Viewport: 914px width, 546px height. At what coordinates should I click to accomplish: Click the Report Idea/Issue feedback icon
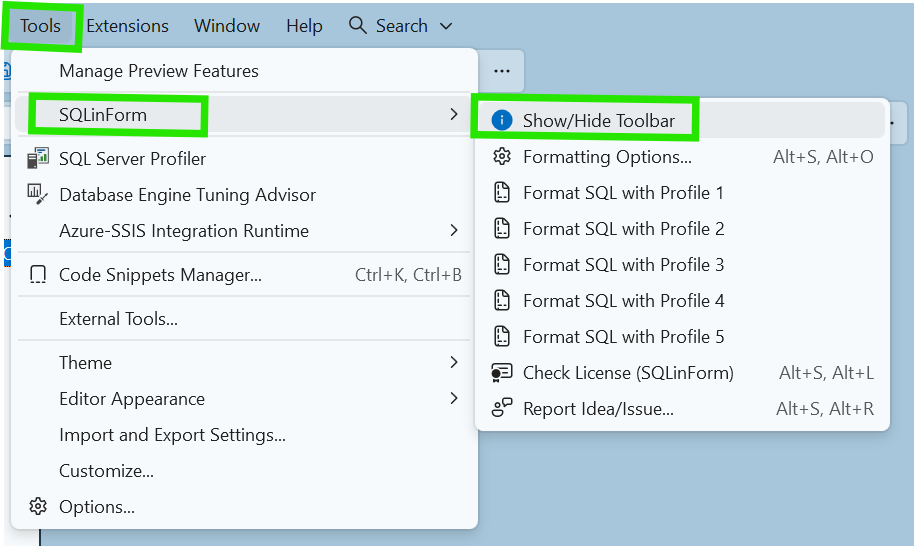(502, 408)
